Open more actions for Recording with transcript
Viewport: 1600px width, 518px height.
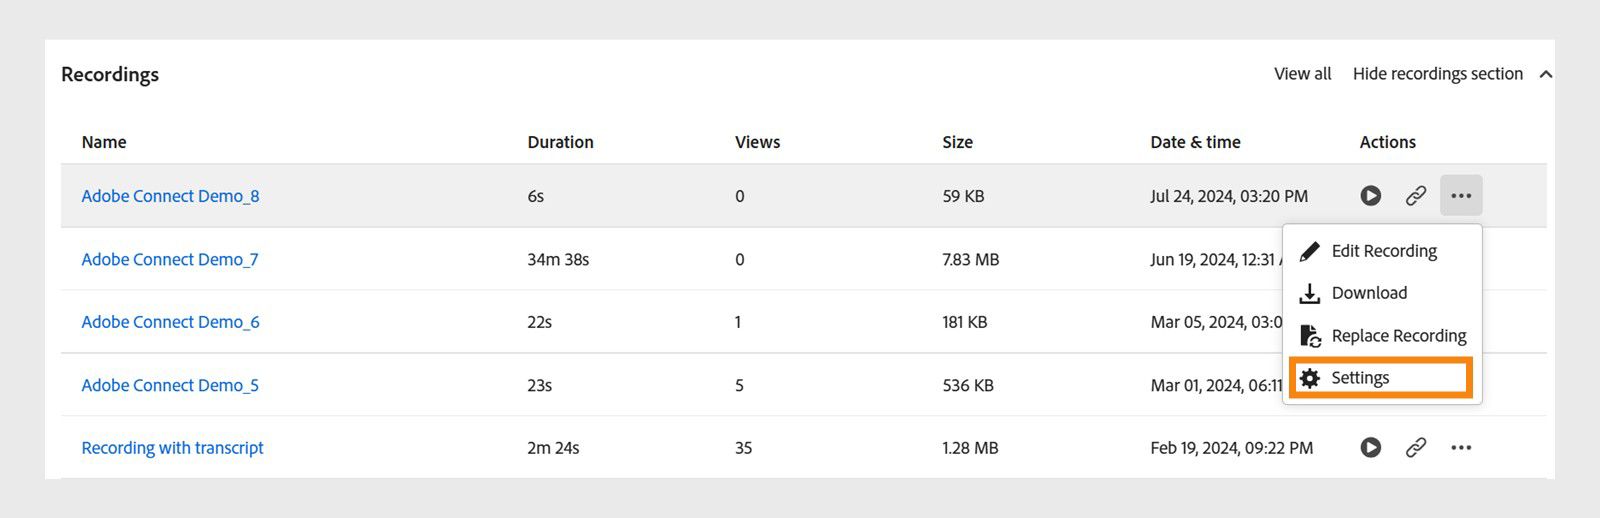(x=1461, y=448)
